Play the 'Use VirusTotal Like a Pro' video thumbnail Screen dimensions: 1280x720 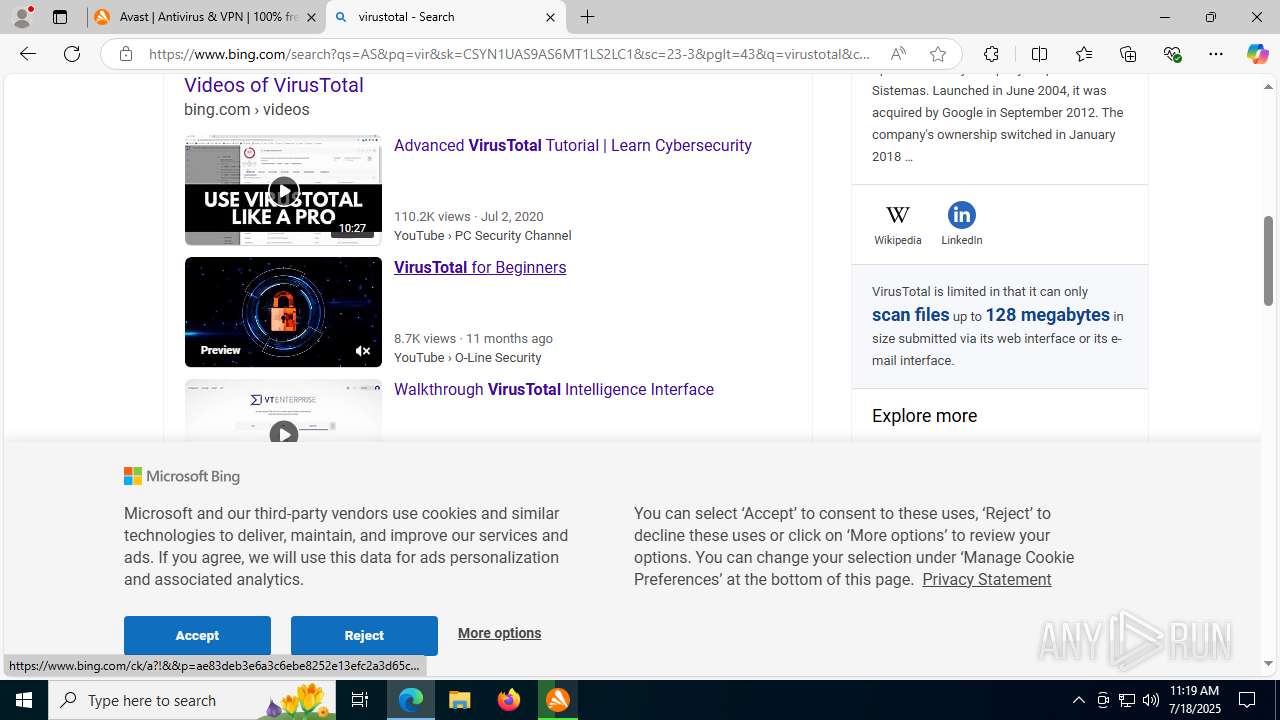tap(283, 190)
